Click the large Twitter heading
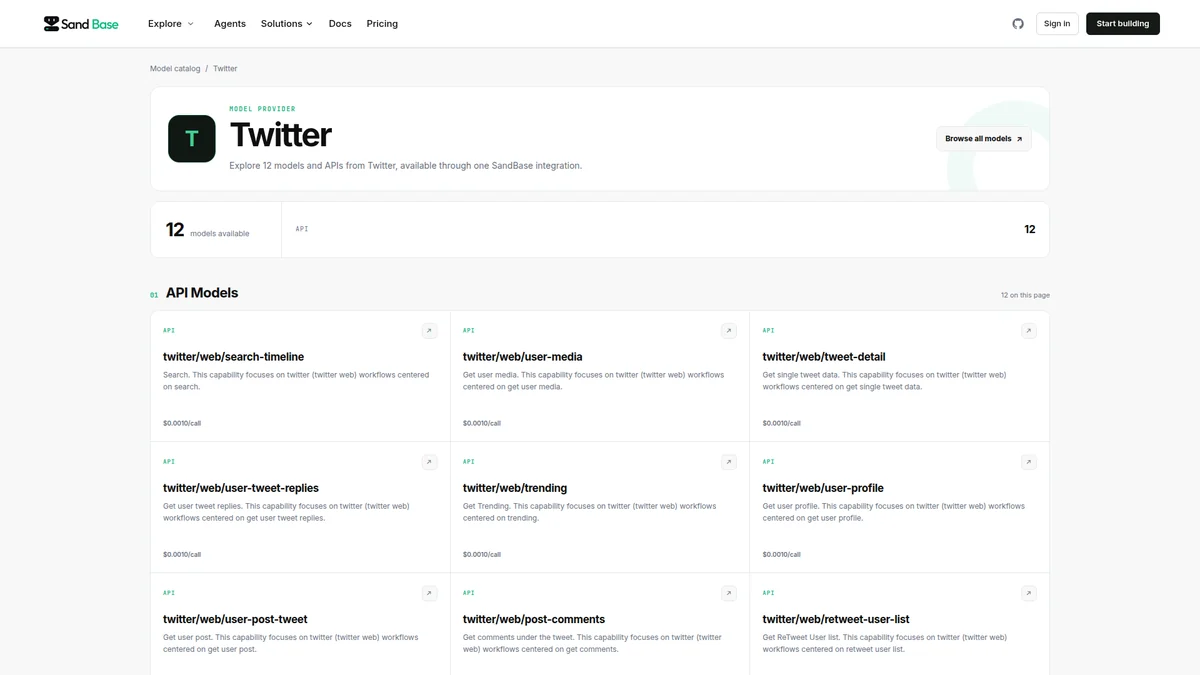 point(281,135)
